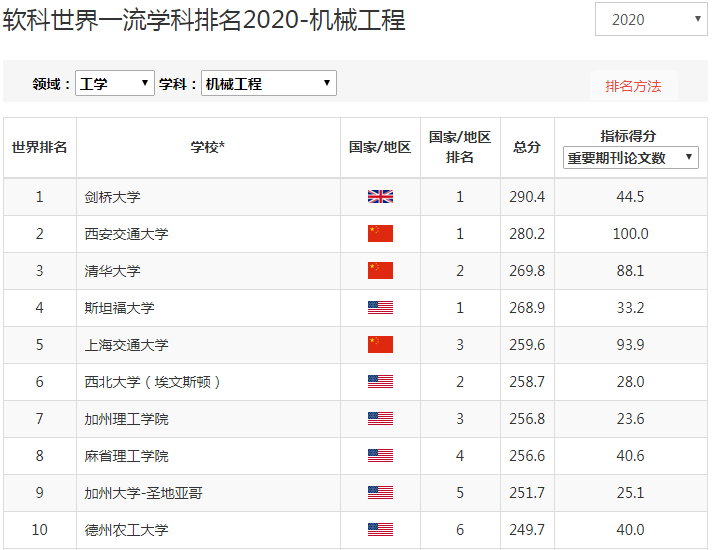712x550 pixels.
Task: Click total score 251.7
Action: click(x=527, y=493)
